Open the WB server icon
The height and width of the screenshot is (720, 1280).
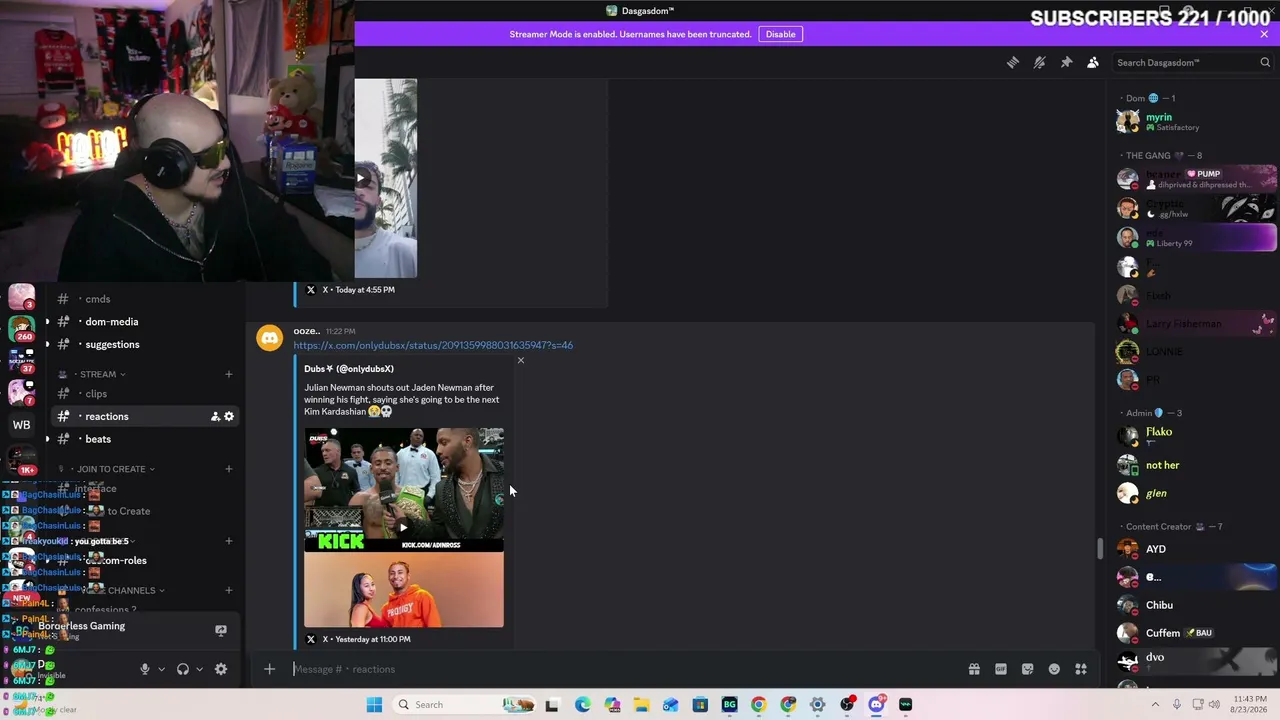pos(21,425)
